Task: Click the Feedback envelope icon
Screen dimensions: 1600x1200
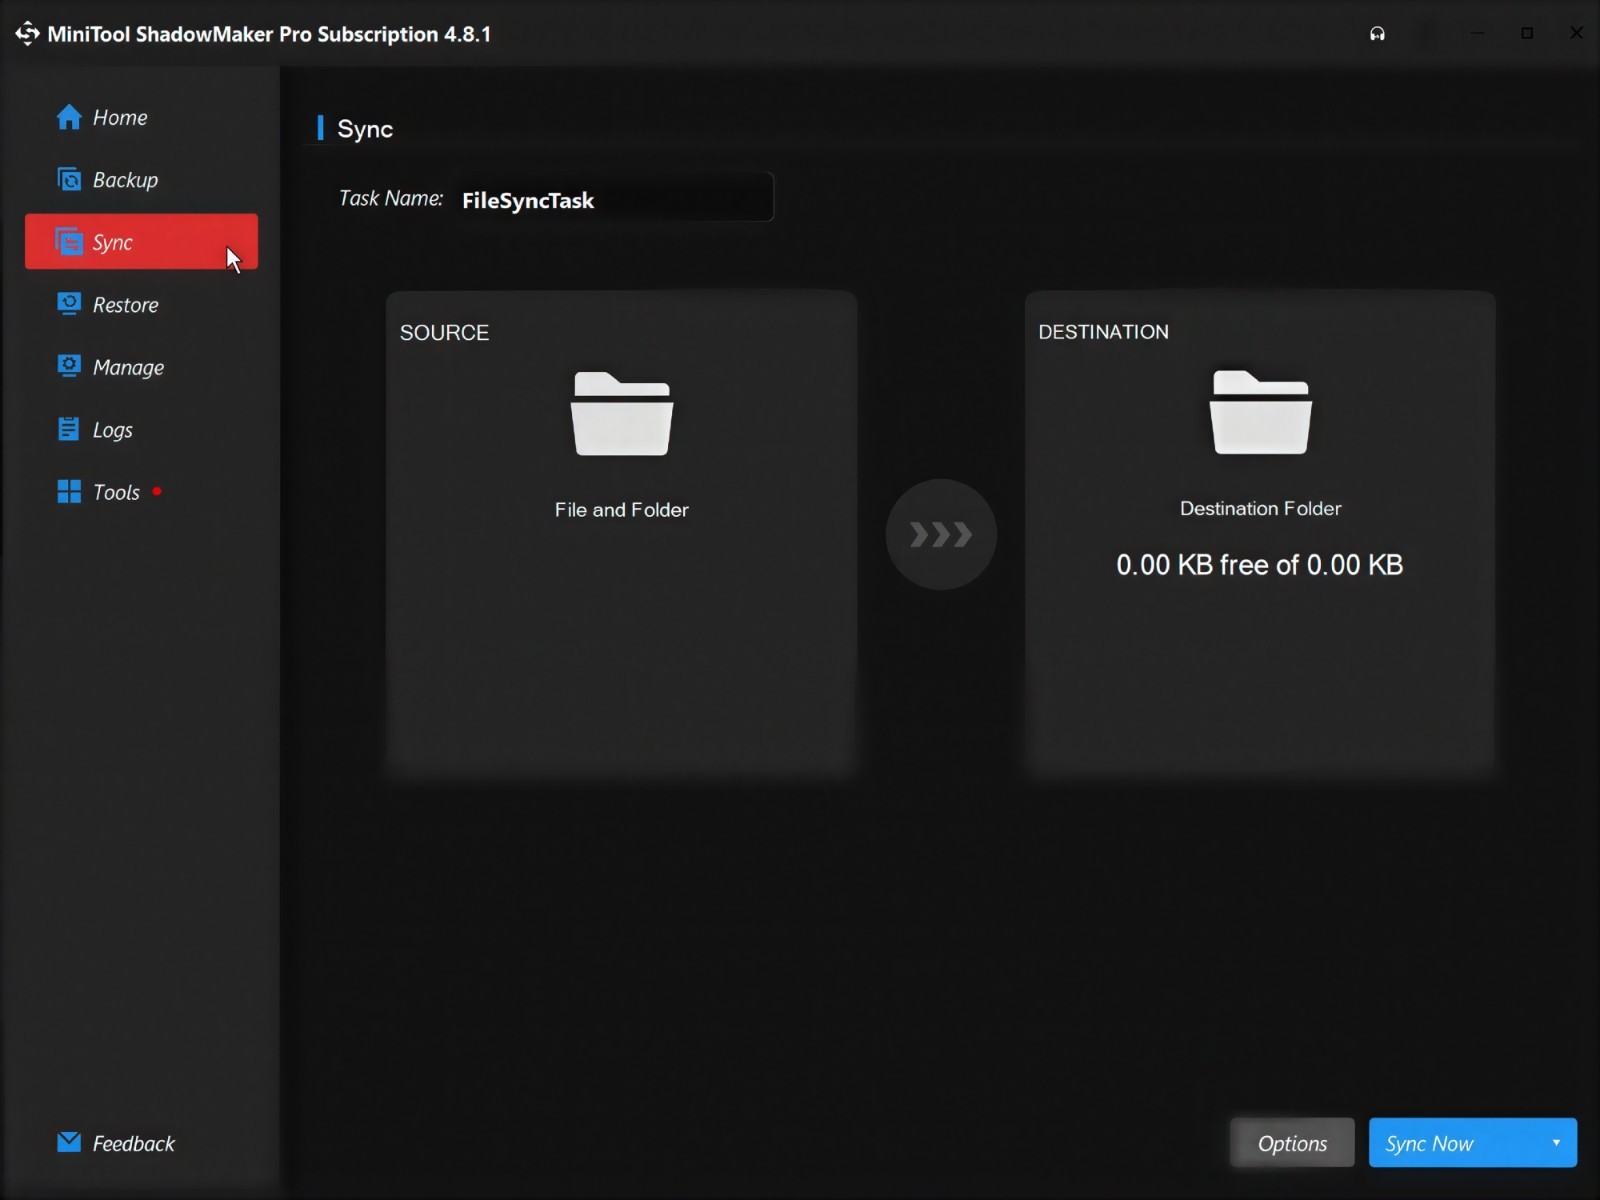Action: [x=69, y=1142]
